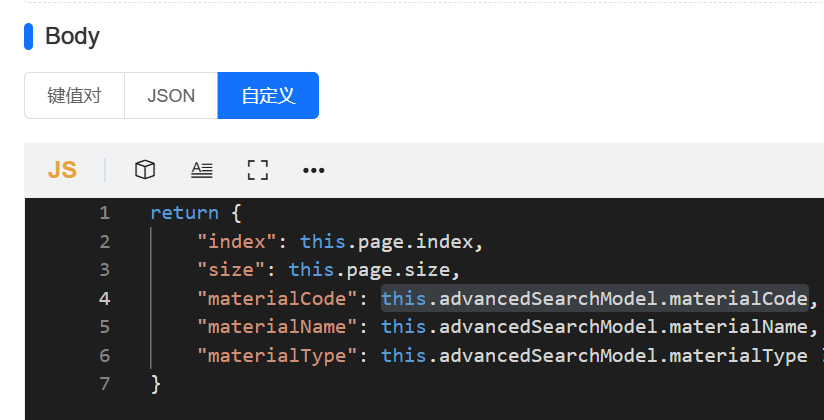The height and width of the screenshot is (420, 824).
Task: Enter fullscreen mode for the code editor
Action: pyautogui.click(x=258, y=170)
